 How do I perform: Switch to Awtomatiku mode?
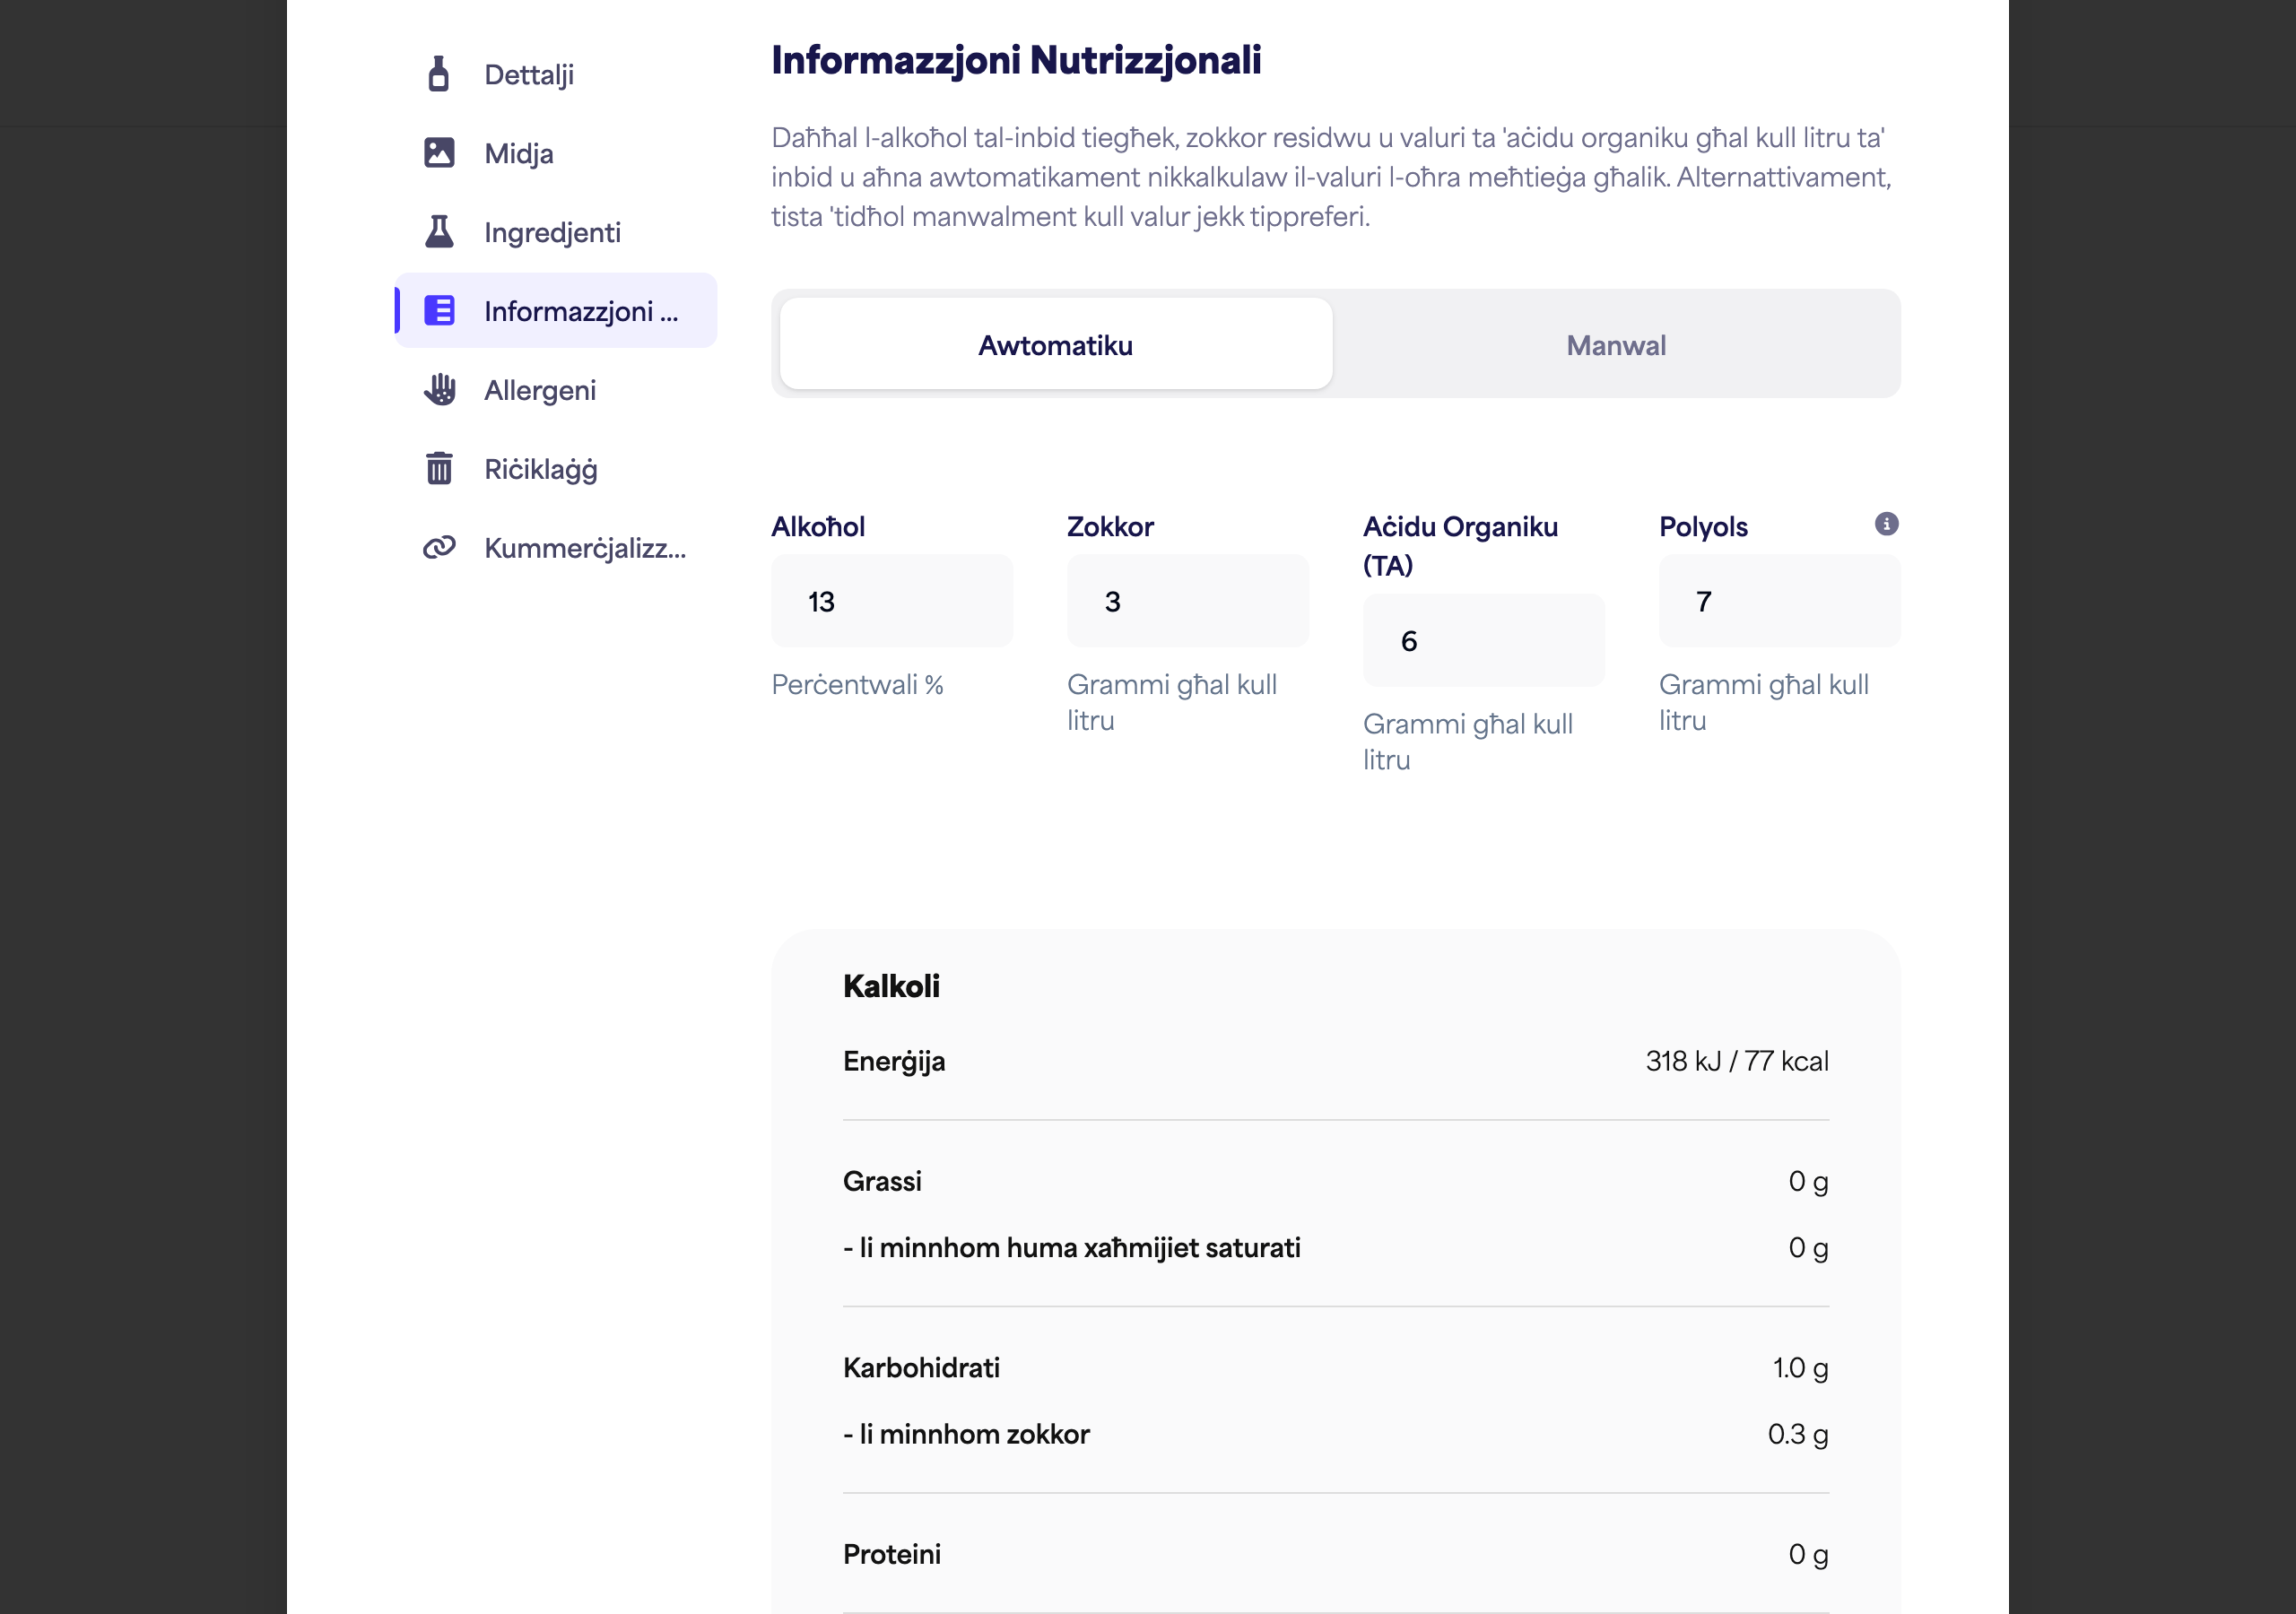(x=1055, y=344)
